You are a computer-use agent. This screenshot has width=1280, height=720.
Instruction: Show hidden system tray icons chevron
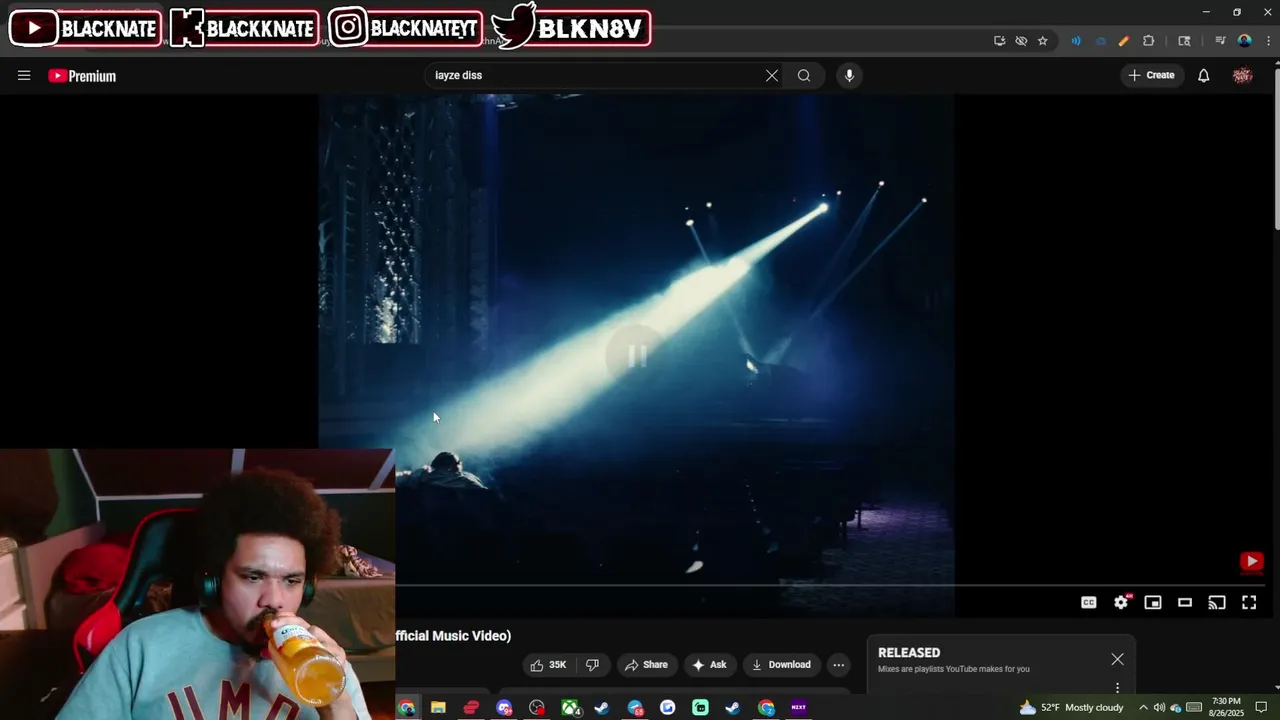click(1143, 708)
